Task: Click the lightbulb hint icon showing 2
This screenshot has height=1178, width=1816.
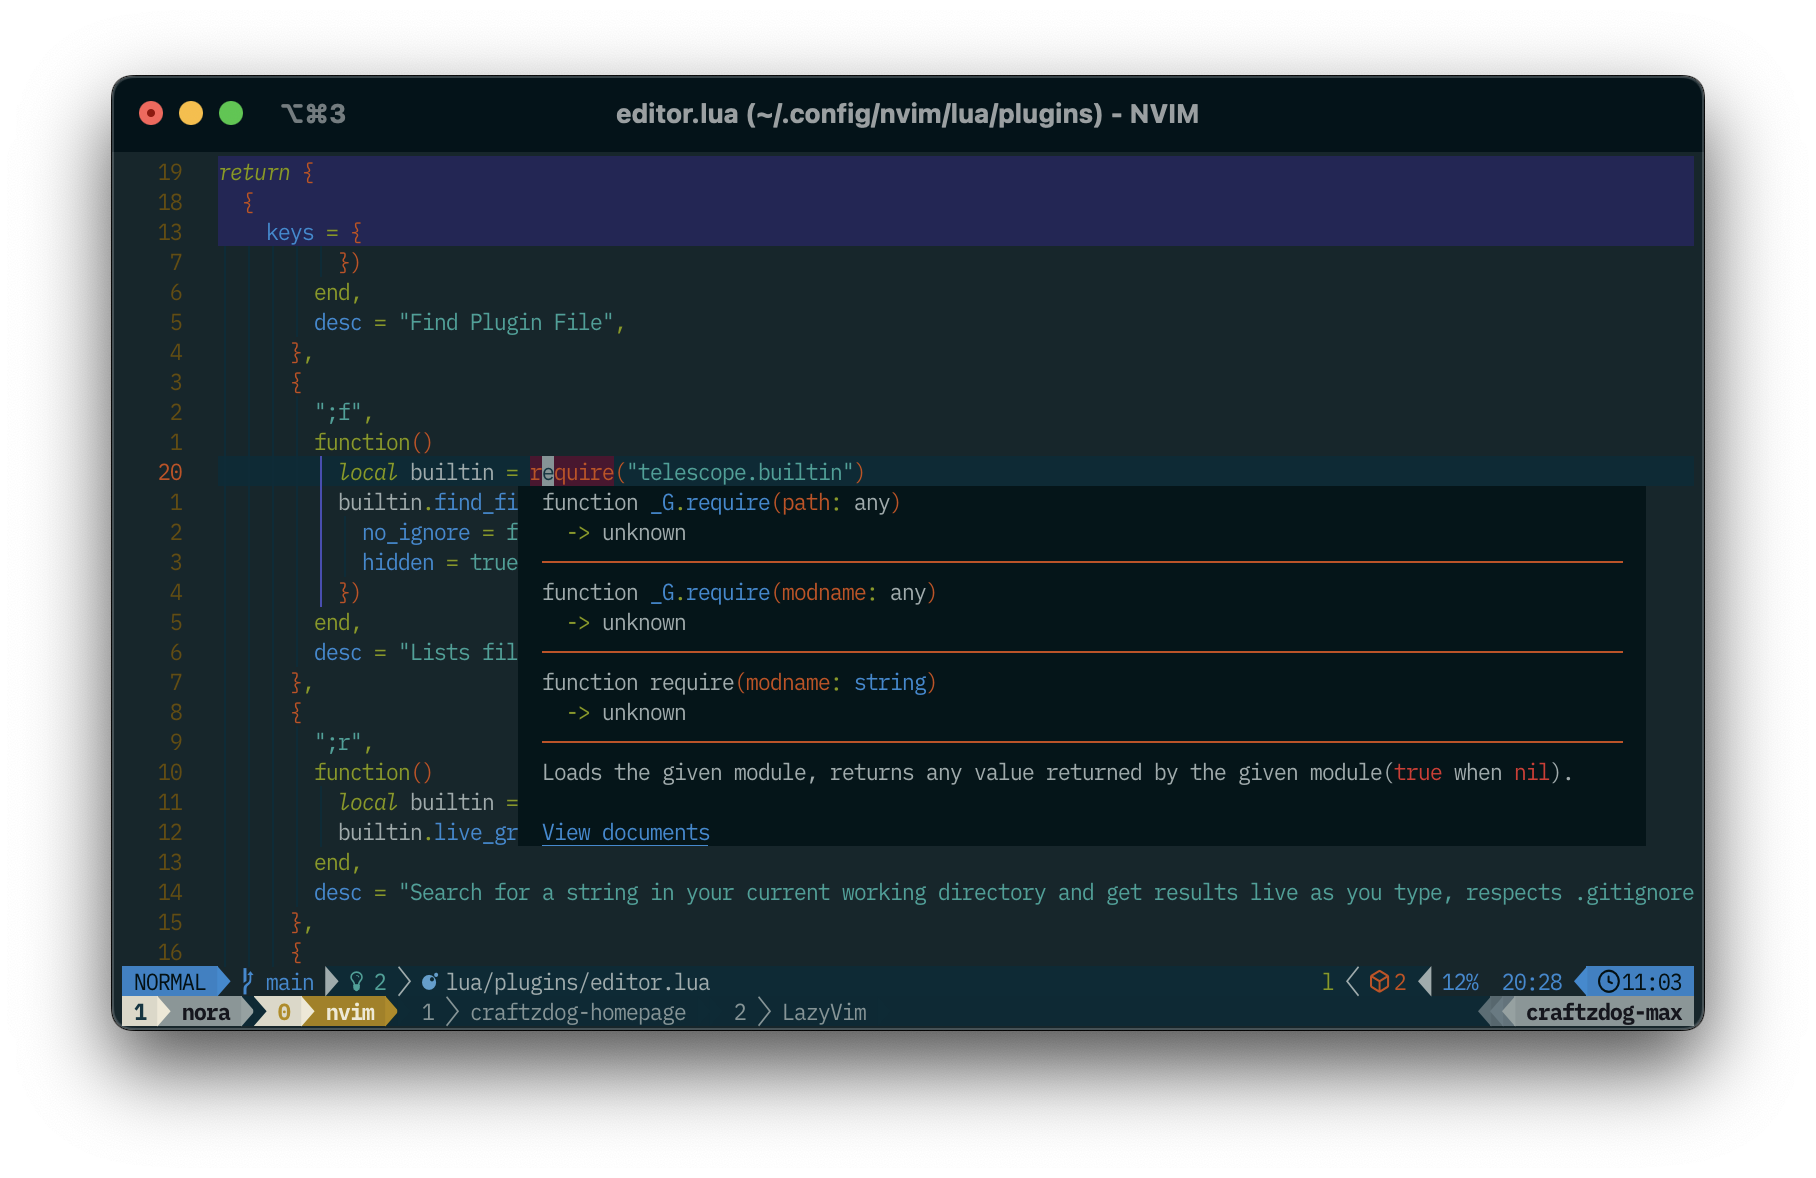Action: pos(357,982)
